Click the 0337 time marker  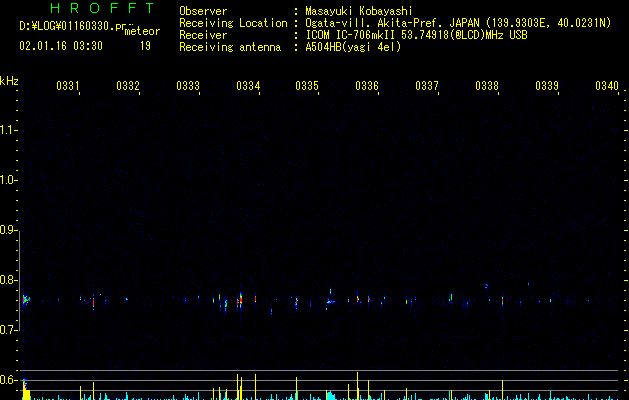click(x=427, y=85)
